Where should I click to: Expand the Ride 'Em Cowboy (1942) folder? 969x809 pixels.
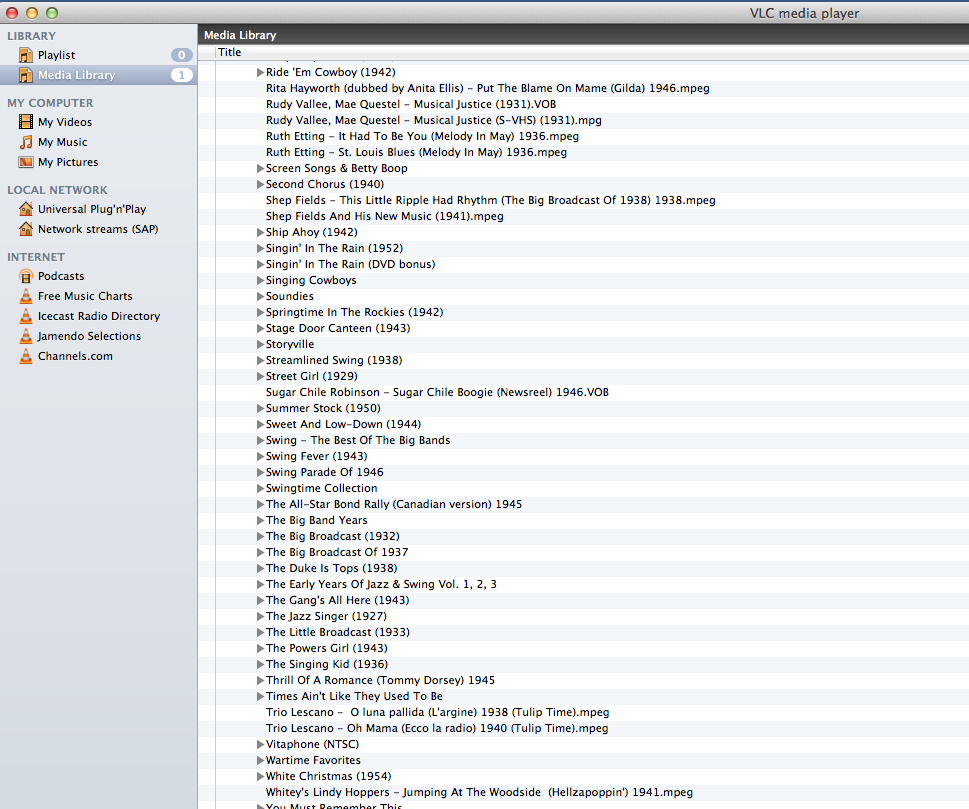[x=260, y=72]
